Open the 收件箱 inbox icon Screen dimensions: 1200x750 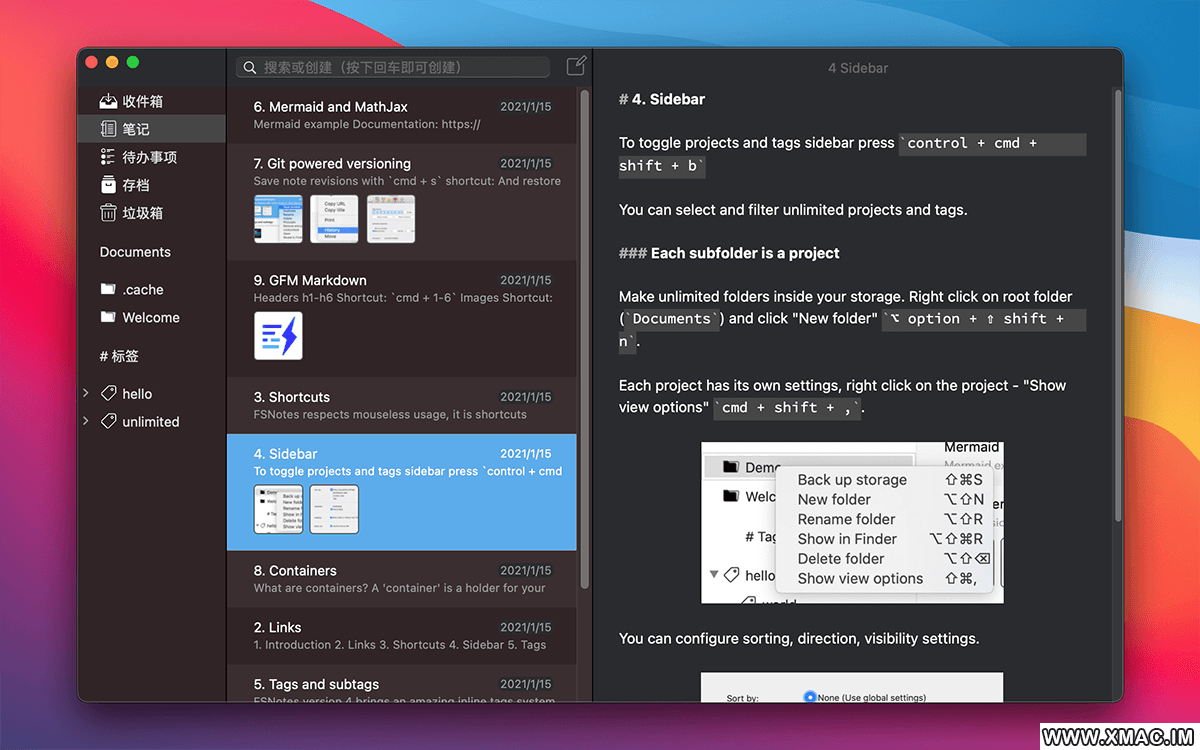tap(109, 101)
